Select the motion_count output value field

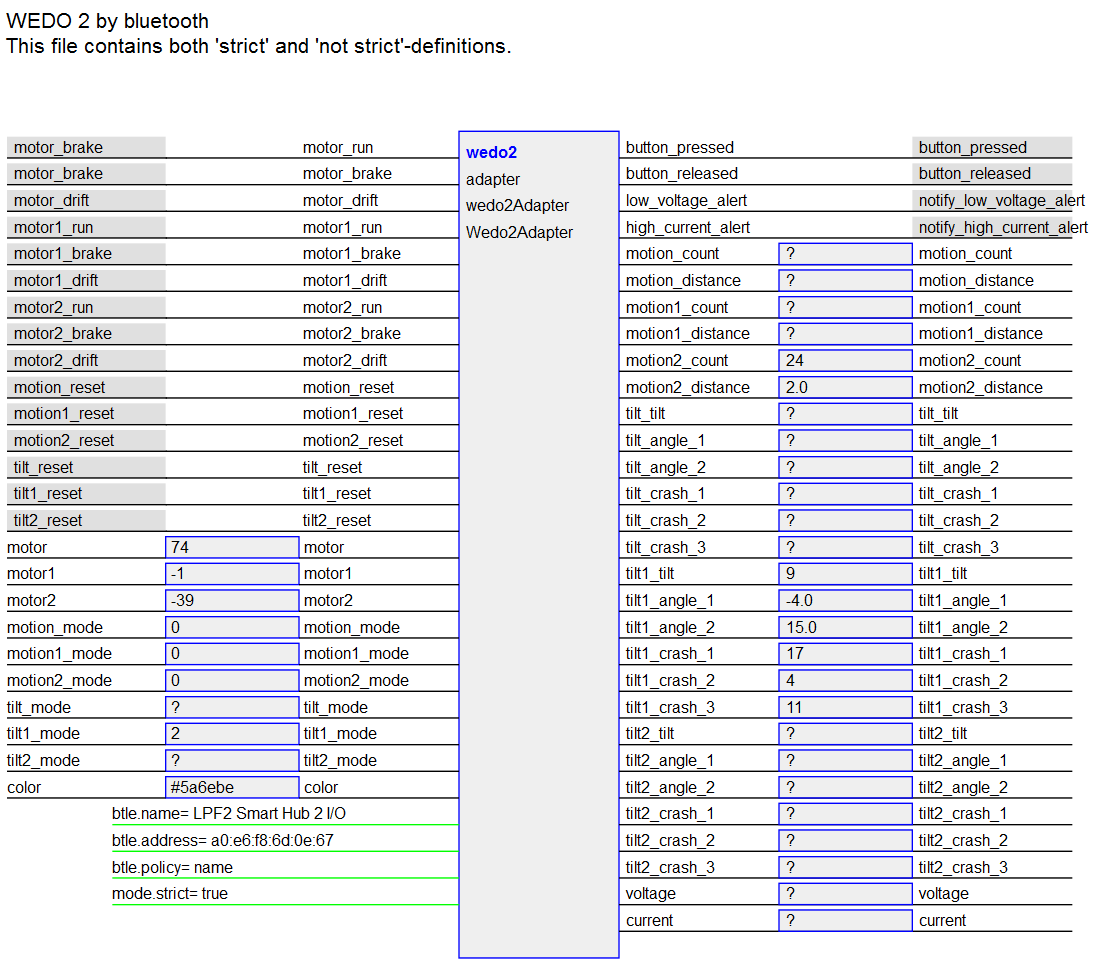click(x=845, y=254)
